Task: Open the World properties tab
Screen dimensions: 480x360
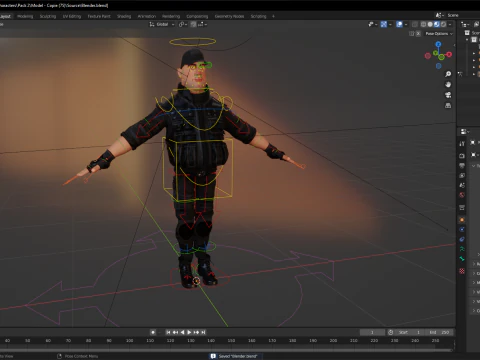Action: (x=462, y=195)
